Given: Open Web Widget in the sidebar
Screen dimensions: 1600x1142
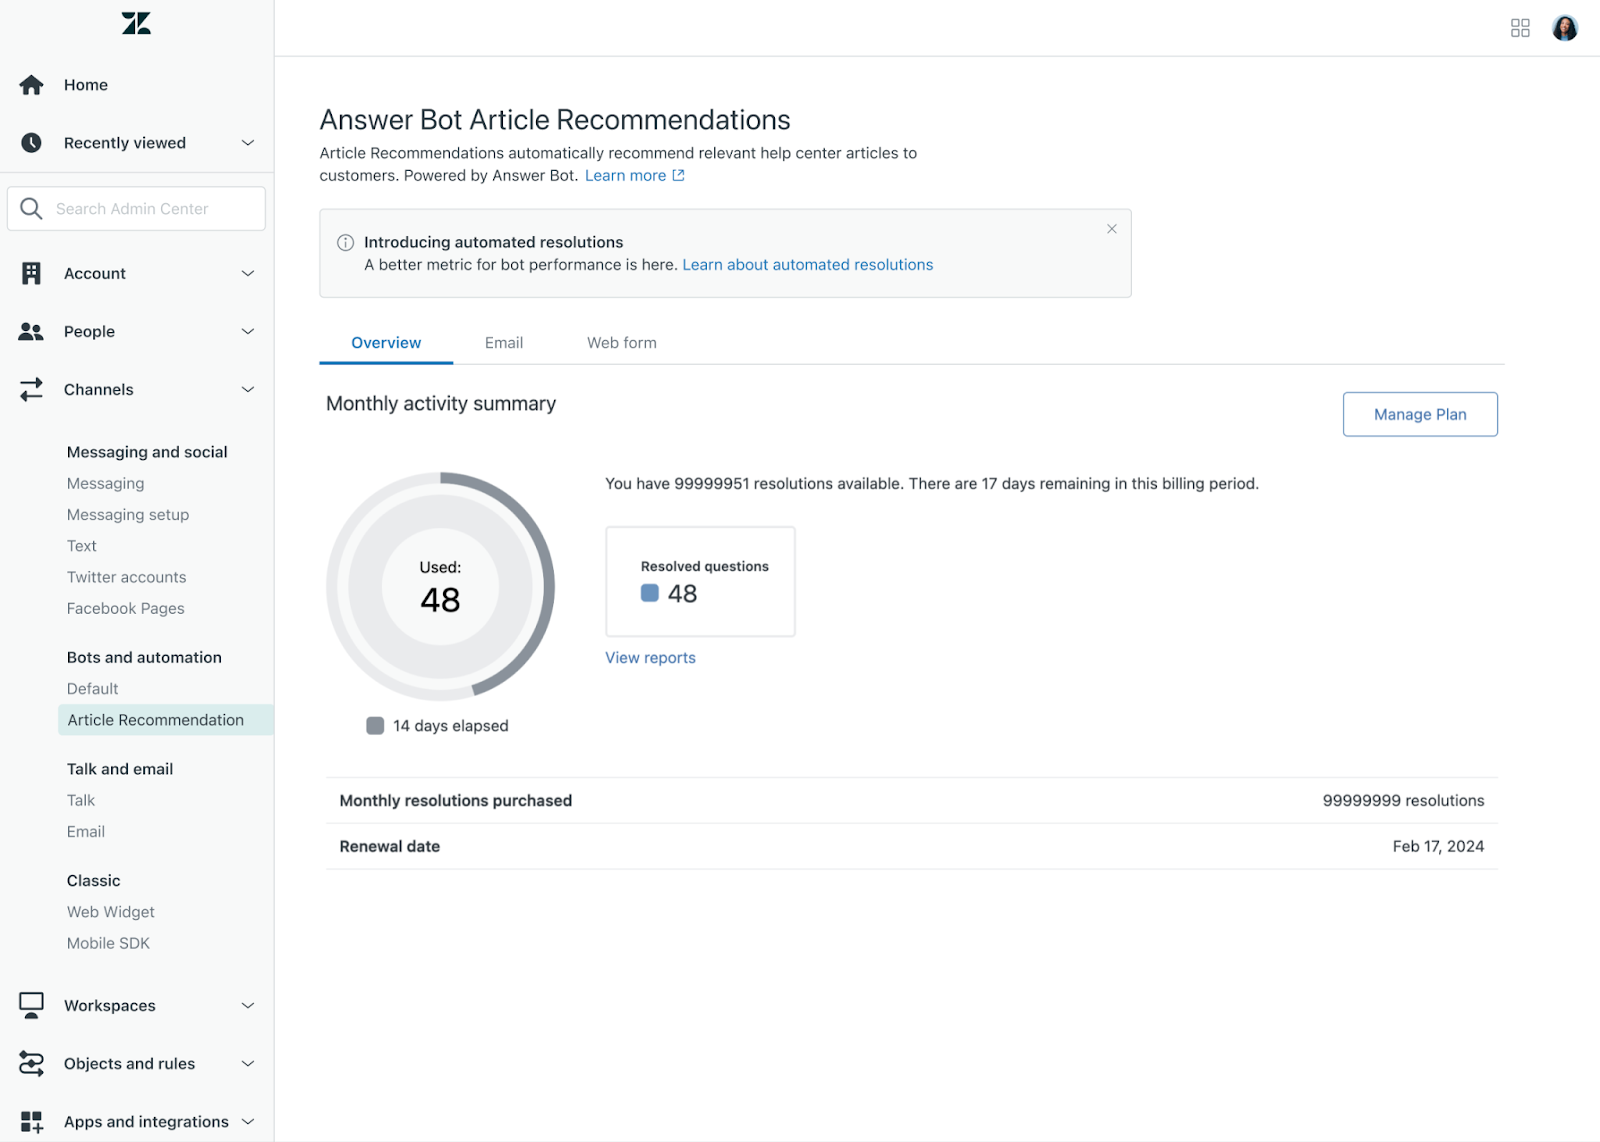Looking at the screenshot, I should click(x=111, y=912).
